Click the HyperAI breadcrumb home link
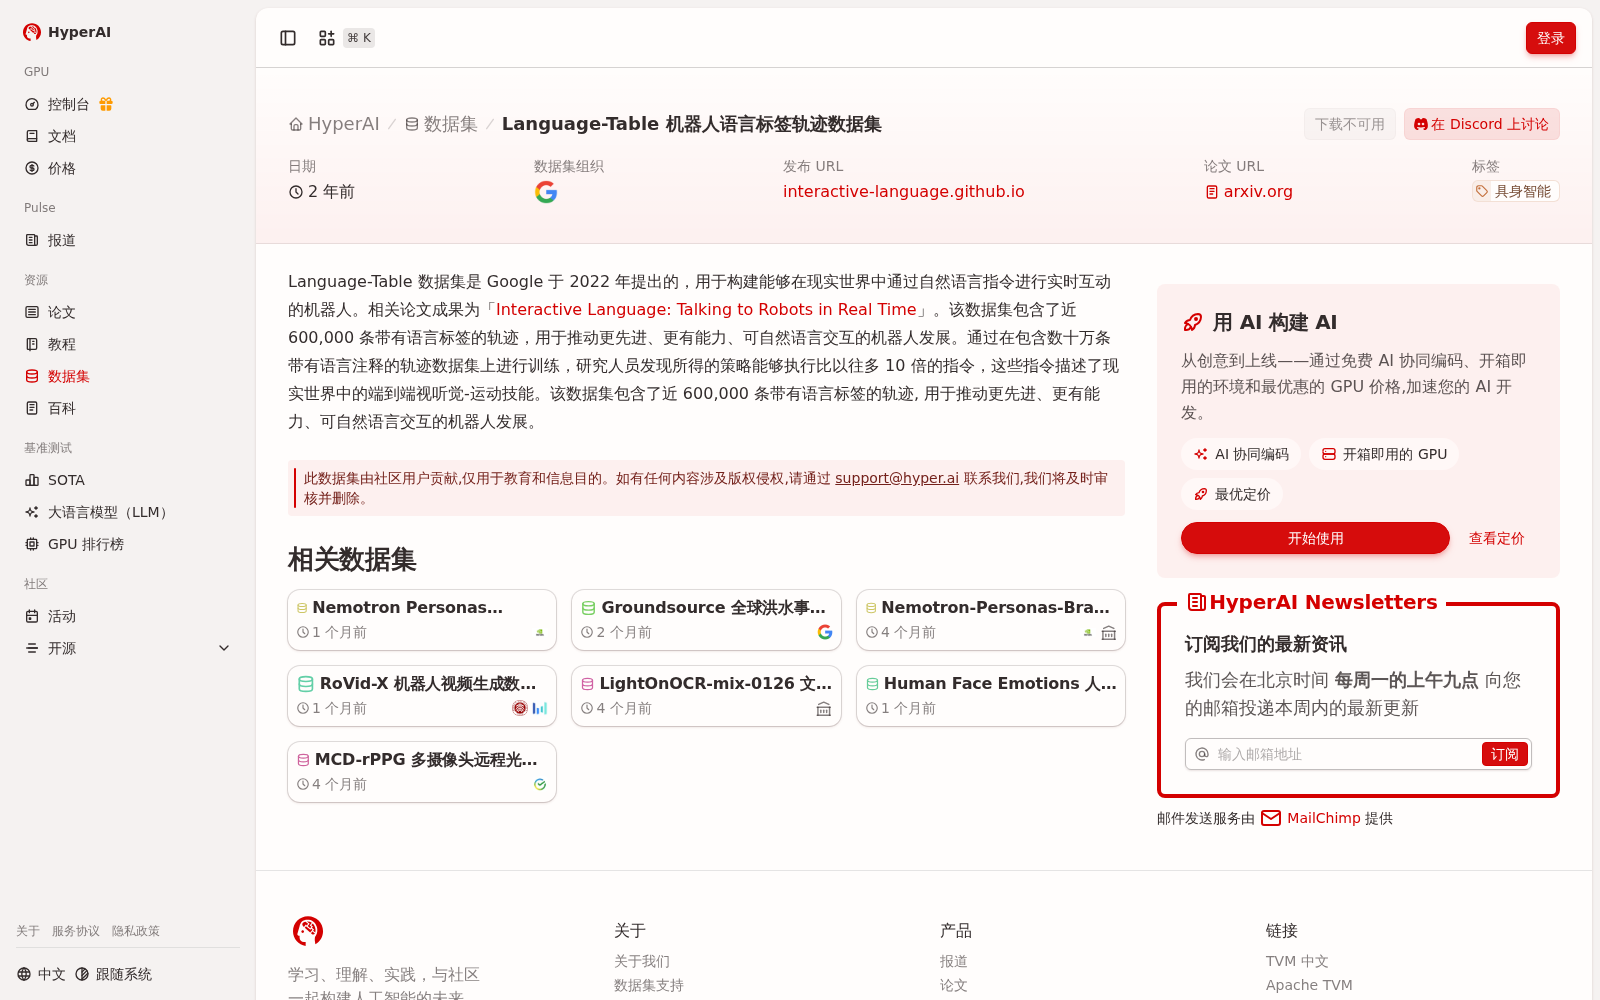The image size is (1600, 1000). [334, 124]
